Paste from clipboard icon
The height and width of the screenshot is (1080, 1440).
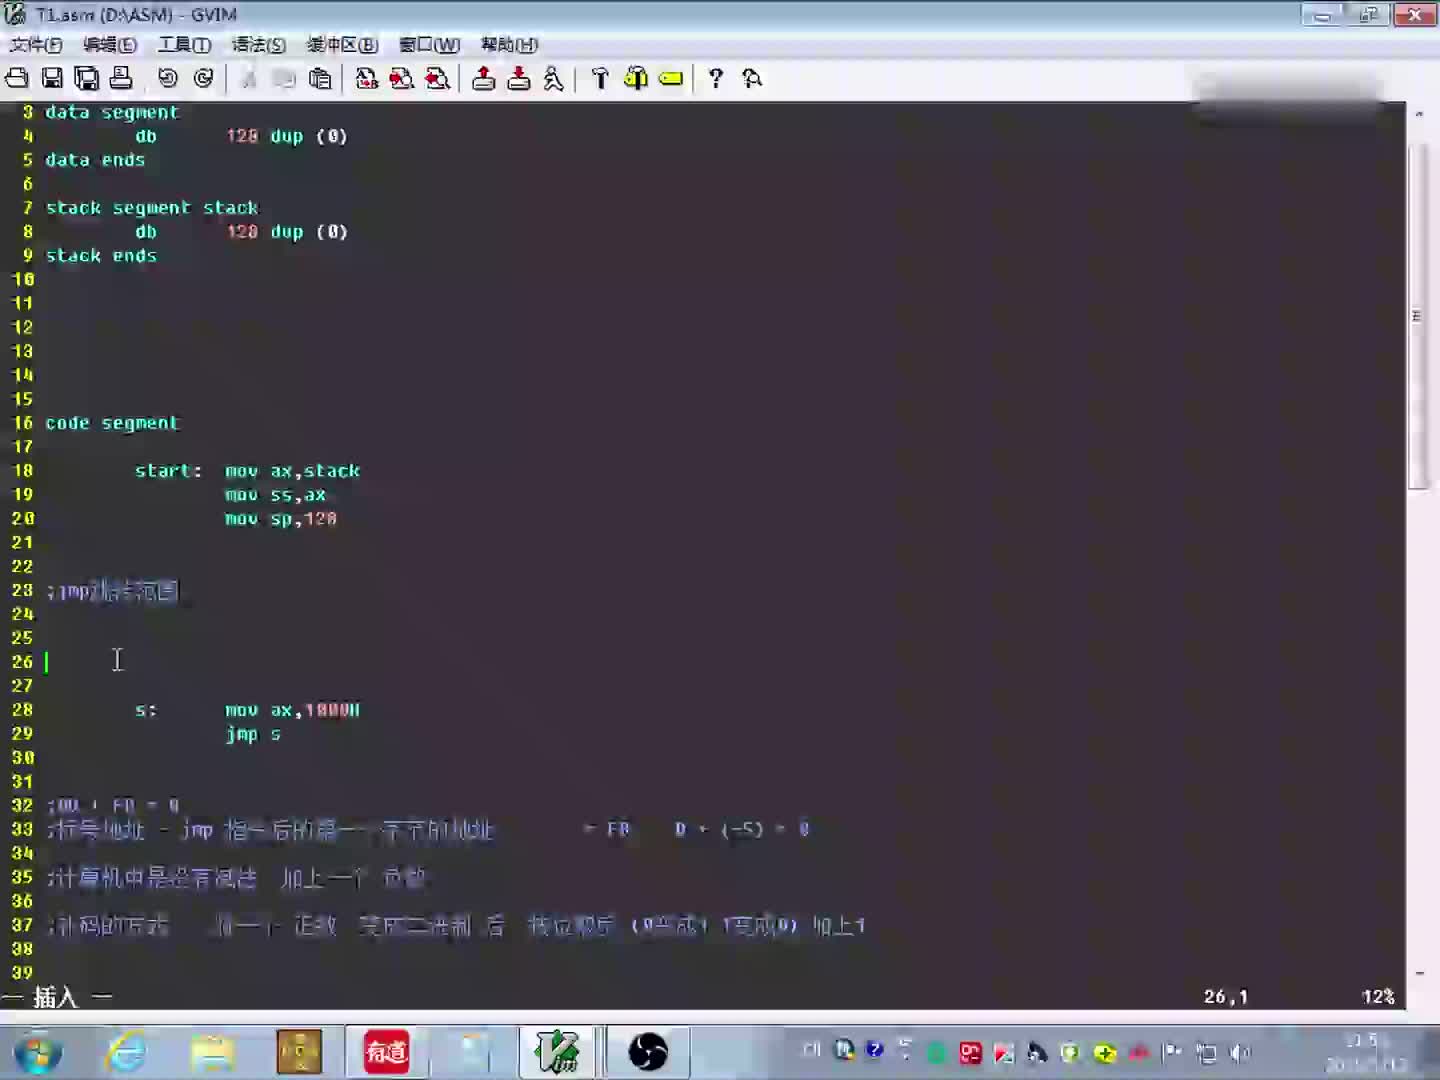[320, 78]
